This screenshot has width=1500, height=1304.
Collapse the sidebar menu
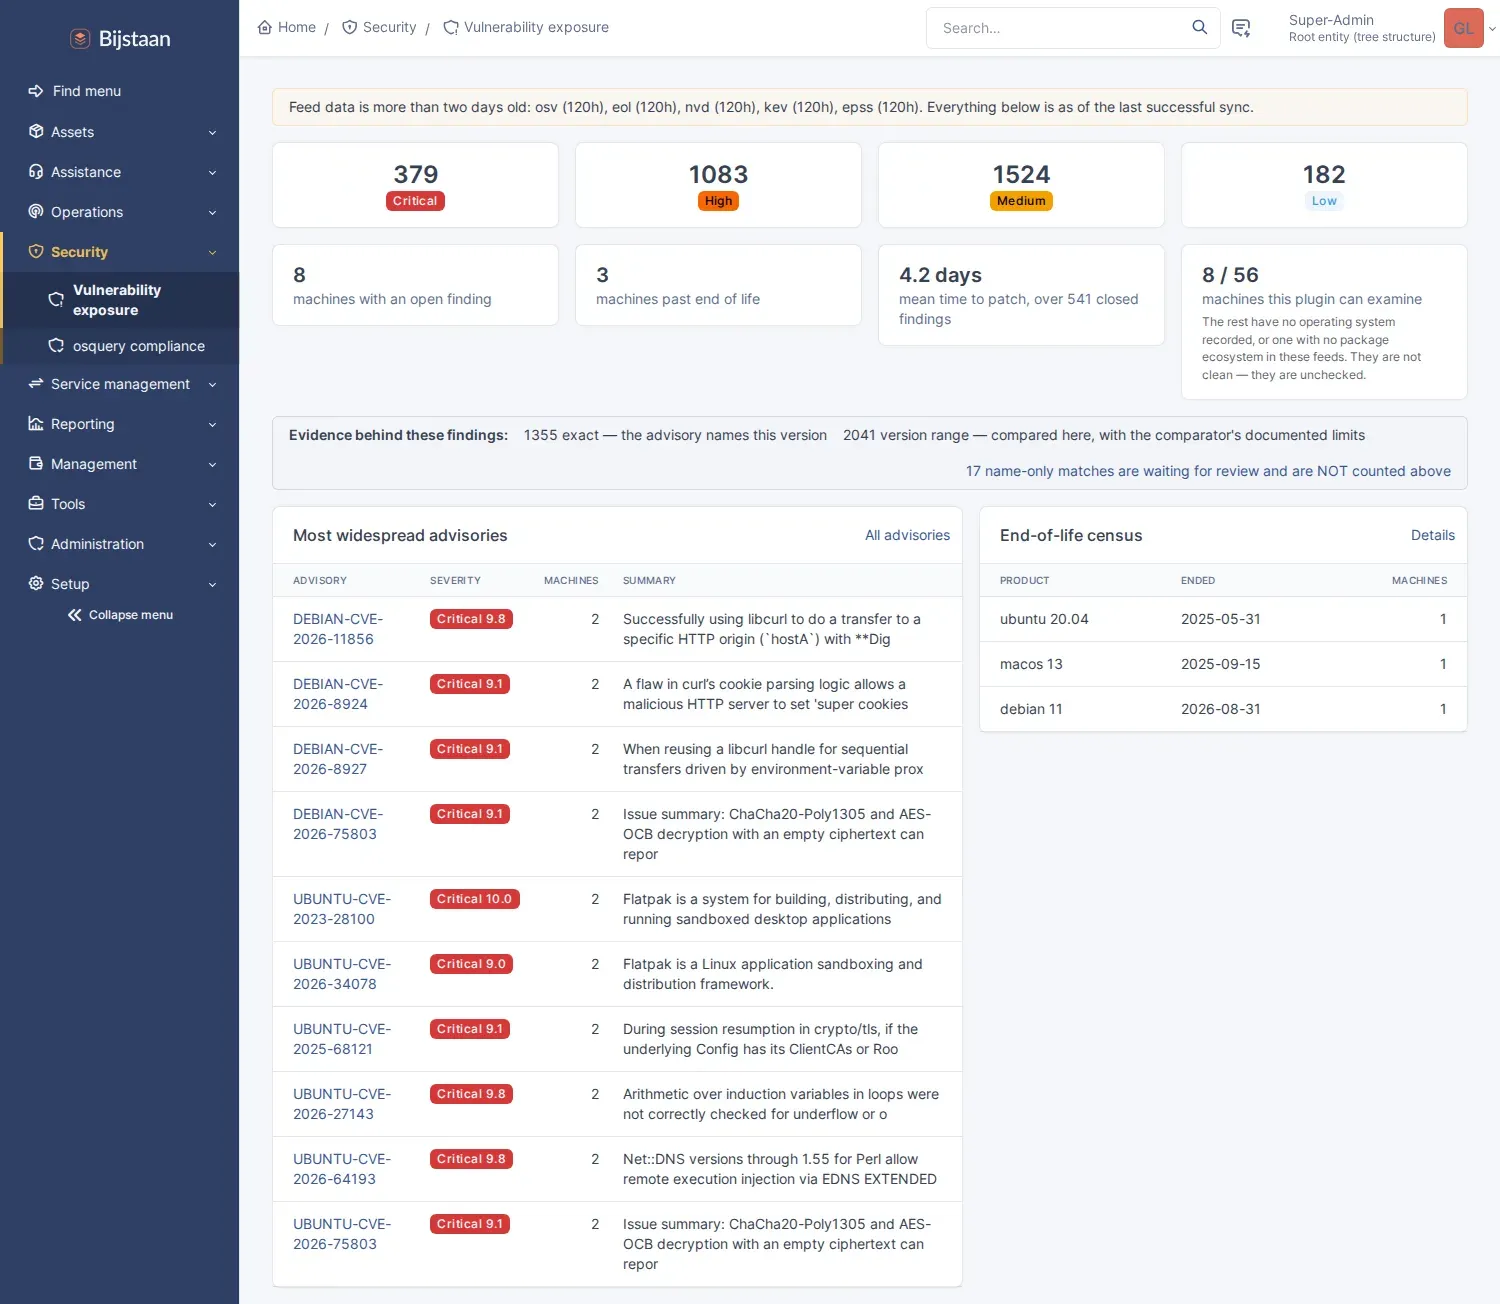(x=120, y=615)
